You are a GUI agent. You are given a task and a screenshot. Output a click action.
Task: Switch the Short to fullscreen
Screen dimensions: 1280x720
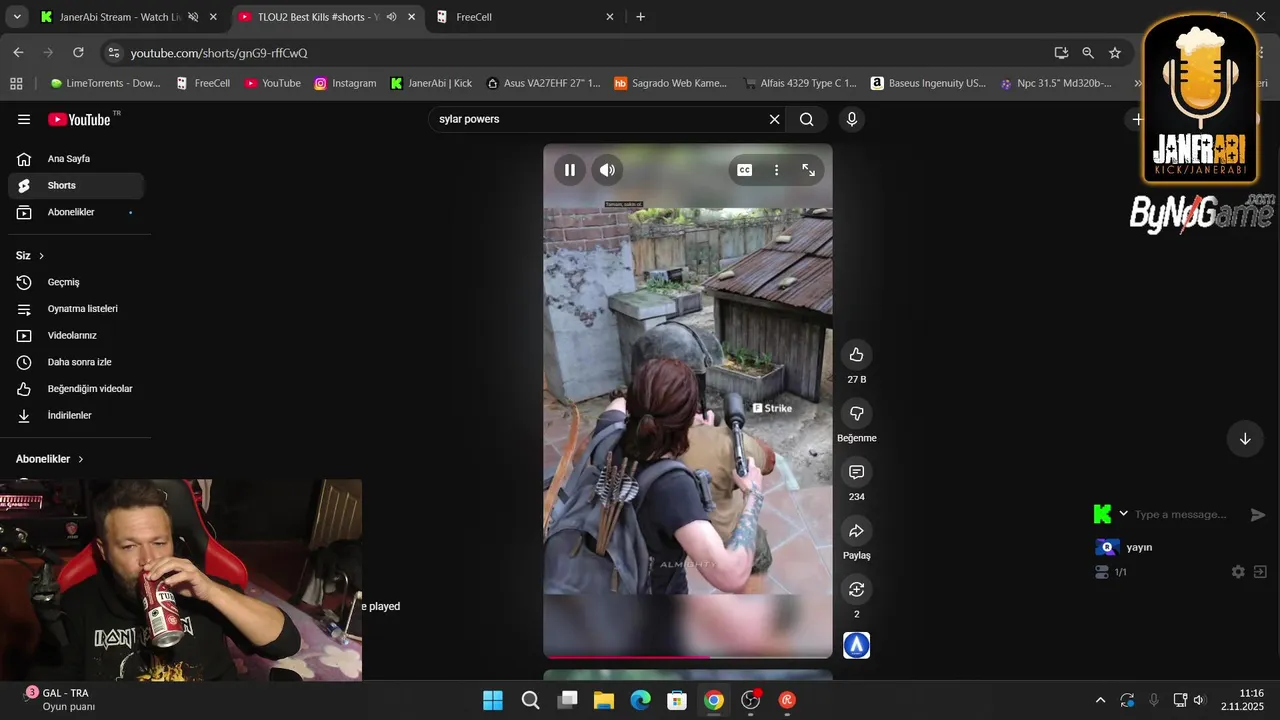pyautogui.click(x=808, y=170)
